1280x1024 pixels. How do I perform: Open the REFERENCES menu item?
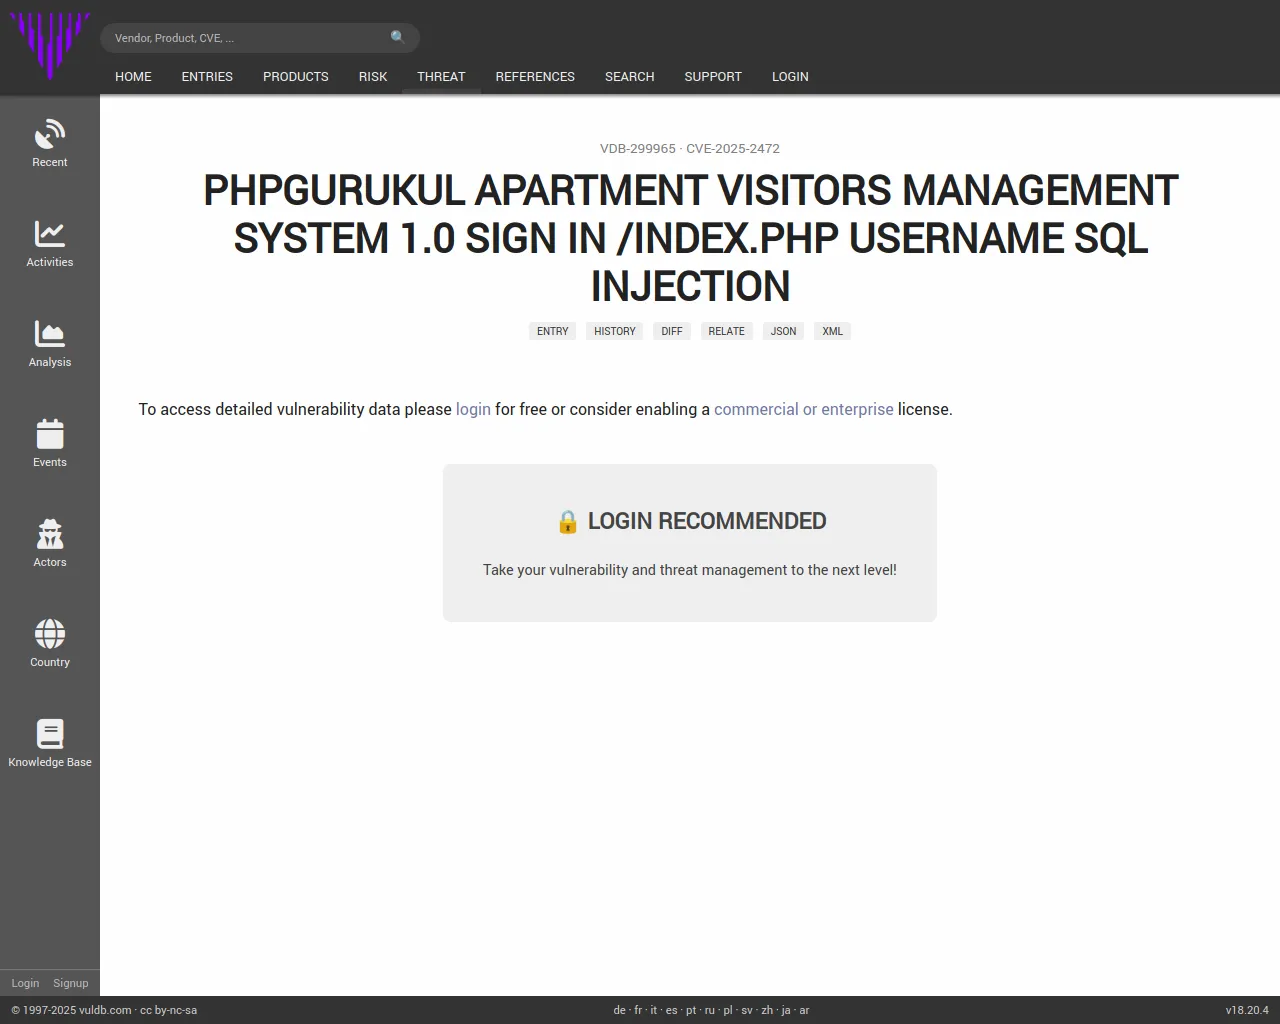[x=535, y=76]
